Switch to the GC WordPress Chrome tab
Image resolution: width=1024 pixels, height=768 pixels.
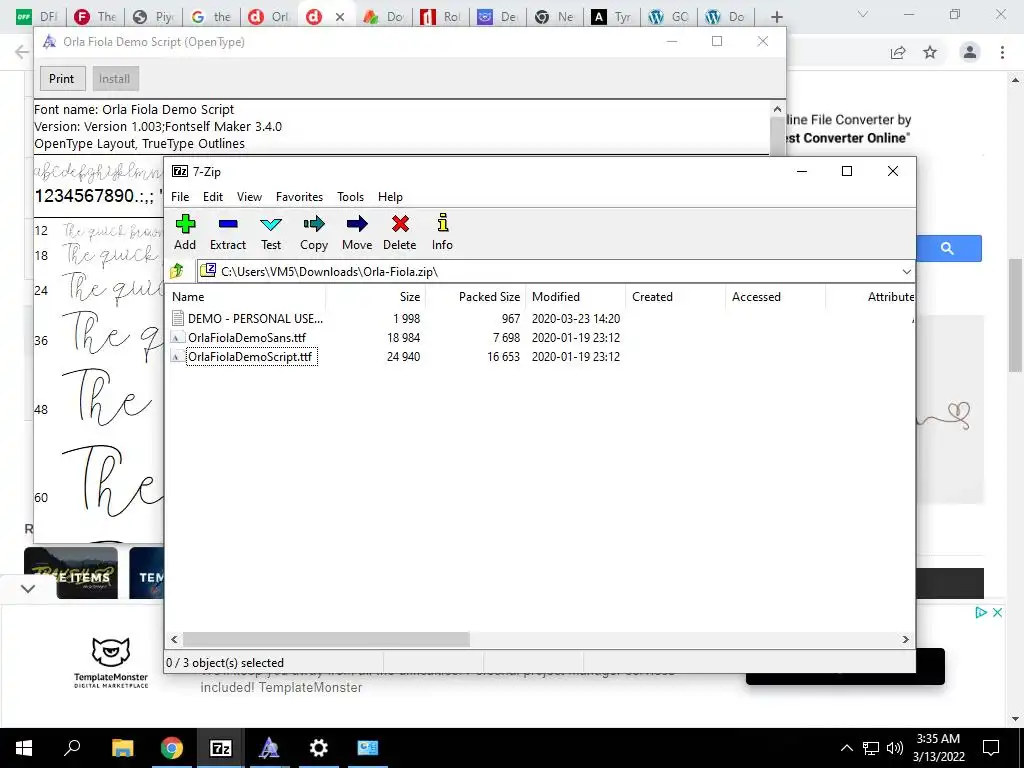point(669,17)
